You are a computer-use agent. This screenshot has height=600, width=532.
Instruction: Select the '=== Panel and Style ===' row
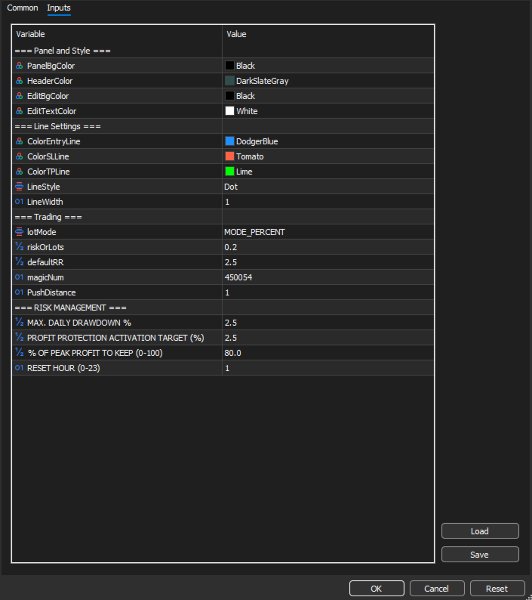[x=223, y=51]
